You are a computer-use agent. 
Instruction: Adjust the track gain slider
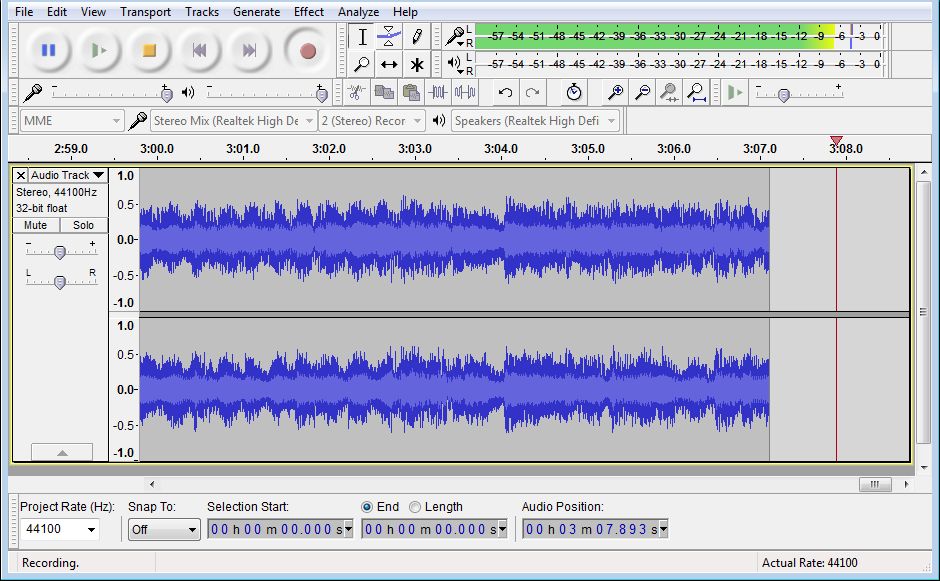pyautogui.click(x=60, y=252)
